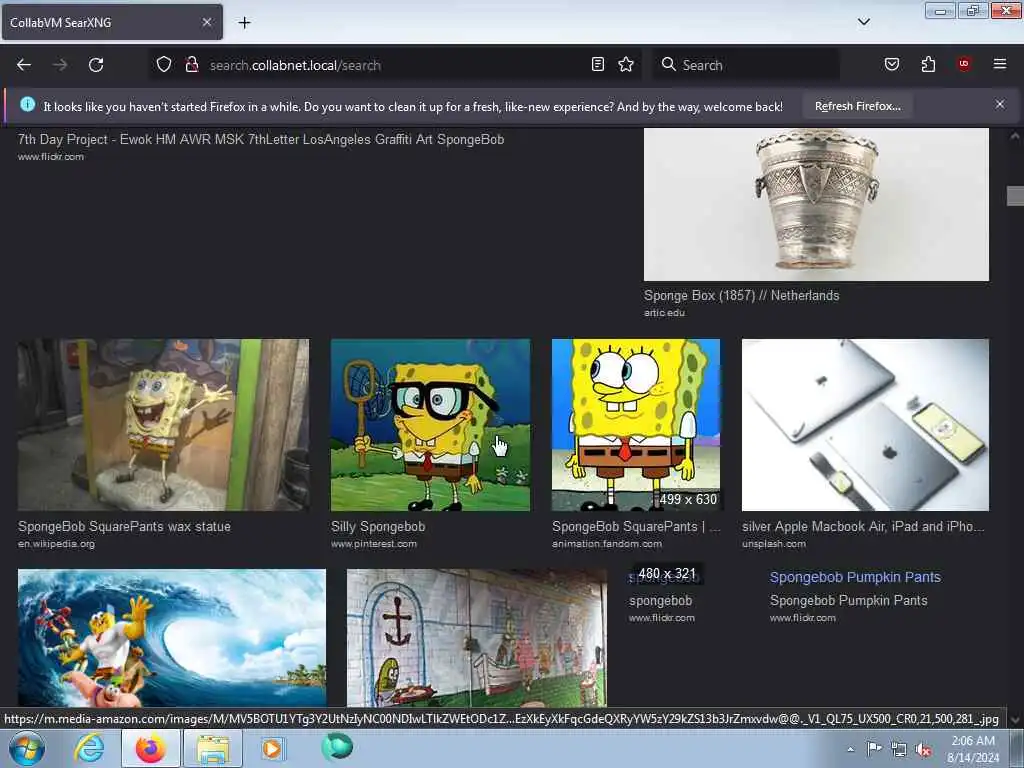Open Windows Explorer from the taskbar
The image size is (1024, 768).
213,748
